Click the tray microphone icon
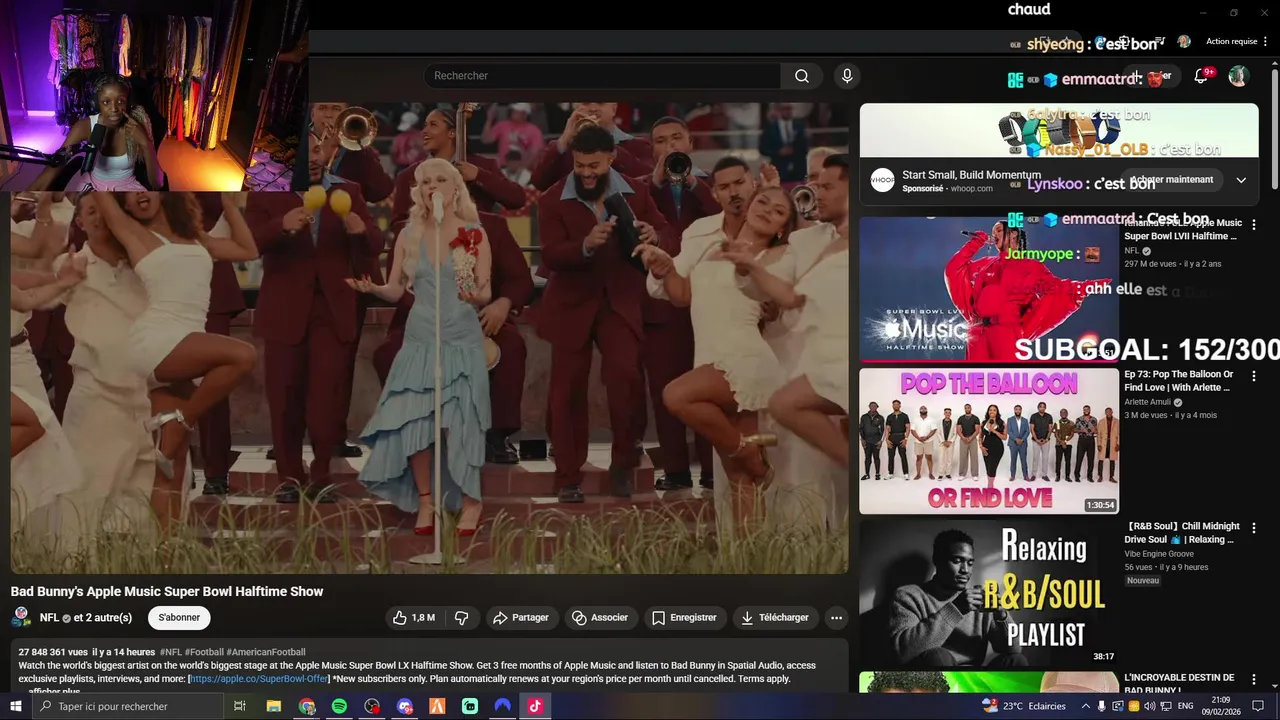The width and height of the screenshot is (1280, 720). [1102, 706]
